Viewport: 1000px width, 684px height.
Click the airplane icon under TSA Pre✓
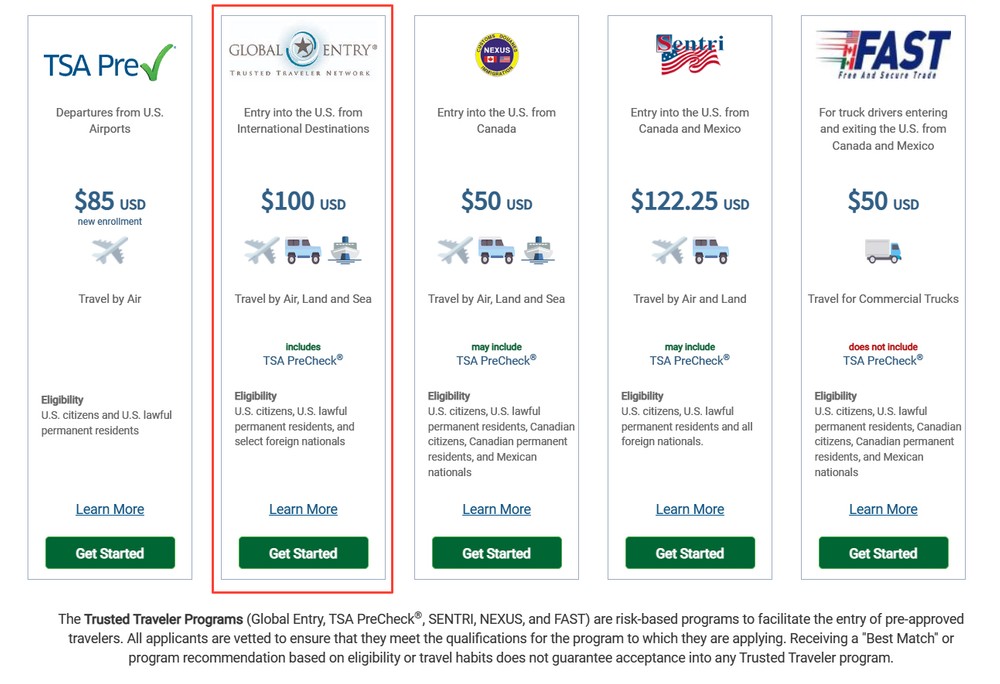tap(110, 250)
